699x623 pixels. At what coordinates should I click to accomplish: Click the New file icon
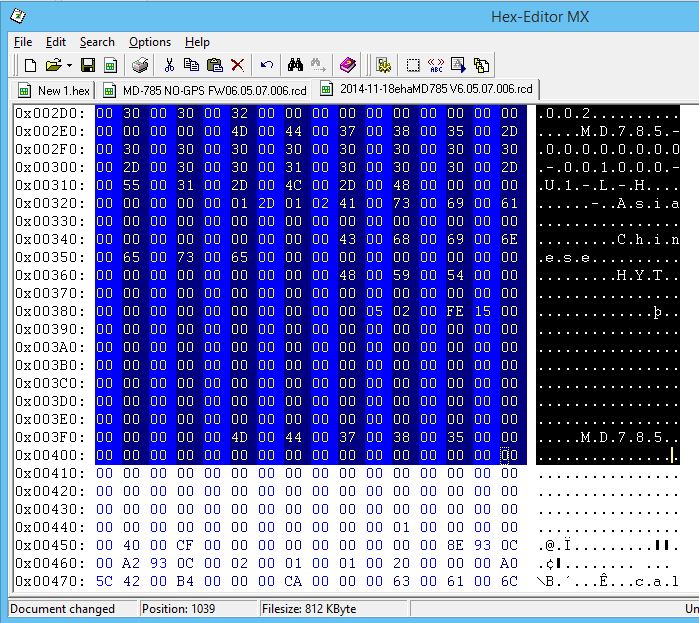(30, 66)
